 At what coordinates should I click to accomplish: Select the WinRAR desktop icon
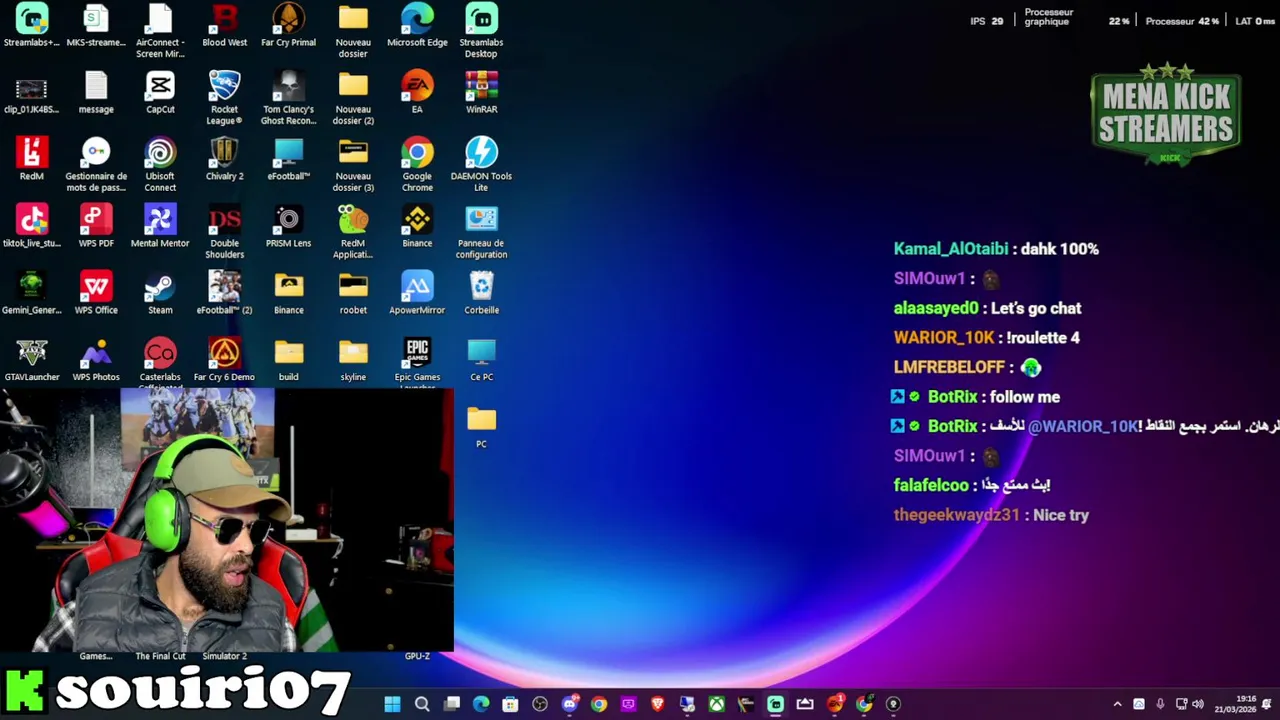481,92
